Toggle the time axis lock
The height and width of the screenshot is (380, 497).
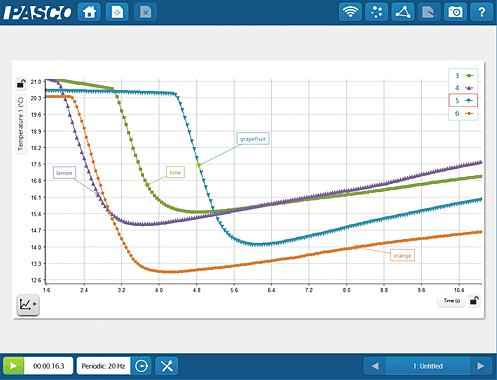pyautogui.click(x=474, y=301)
